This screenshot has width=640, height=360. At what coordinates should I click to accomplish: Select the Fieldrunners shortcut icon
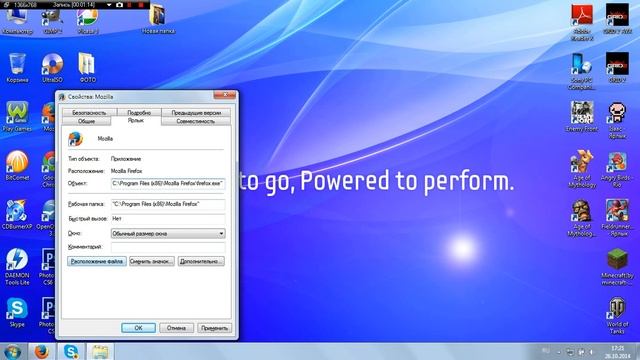[x=617, y=218]
